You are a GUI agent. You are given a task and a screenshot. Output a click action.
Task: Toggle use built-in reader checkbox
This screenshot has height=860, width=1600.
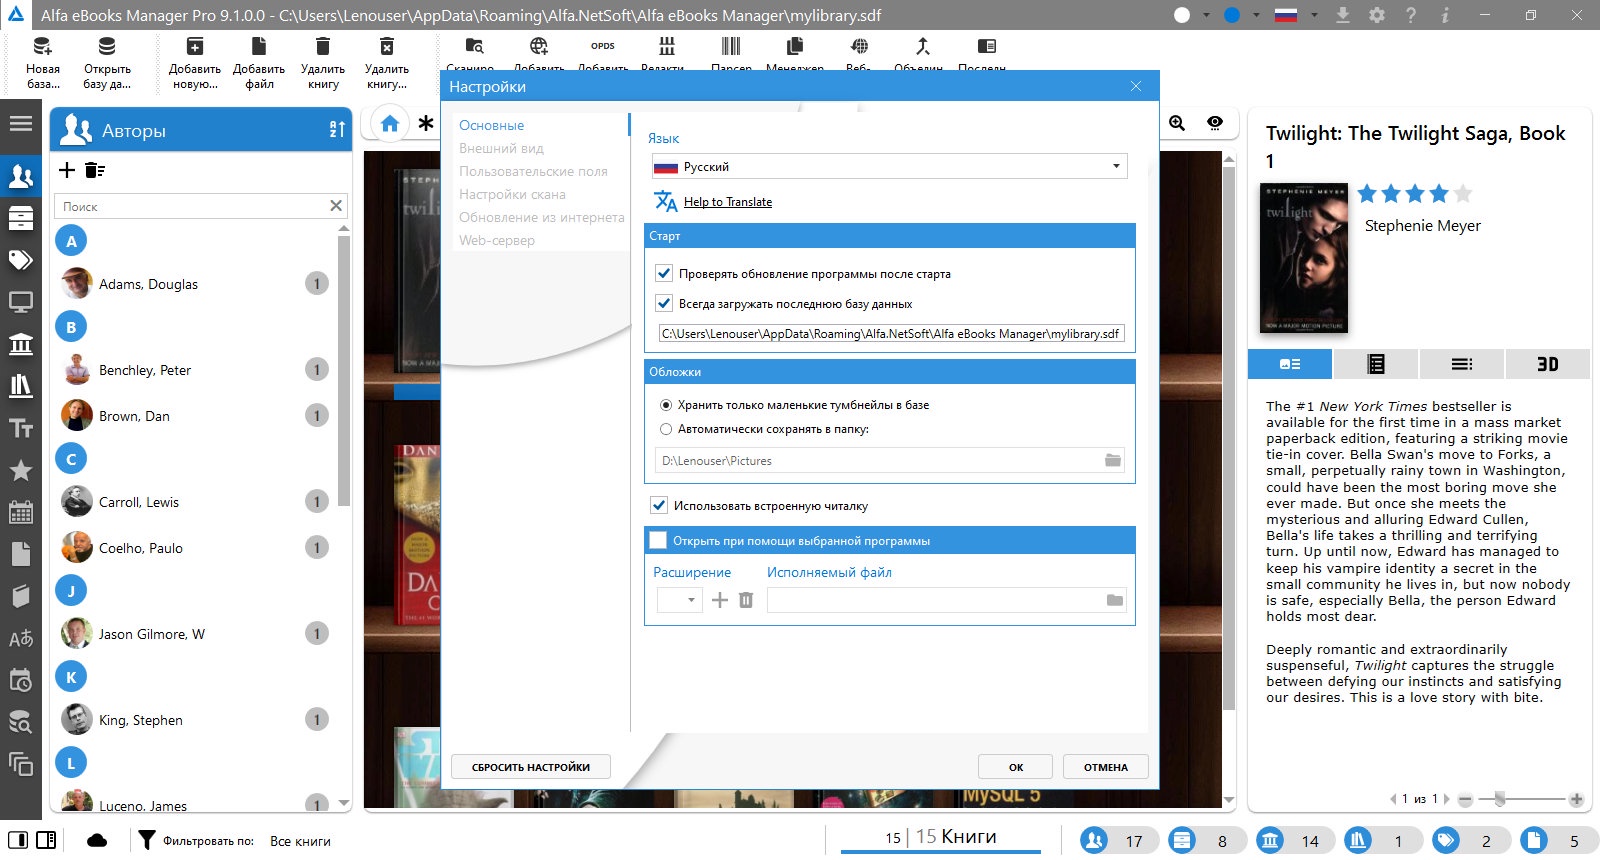point(659,505)
